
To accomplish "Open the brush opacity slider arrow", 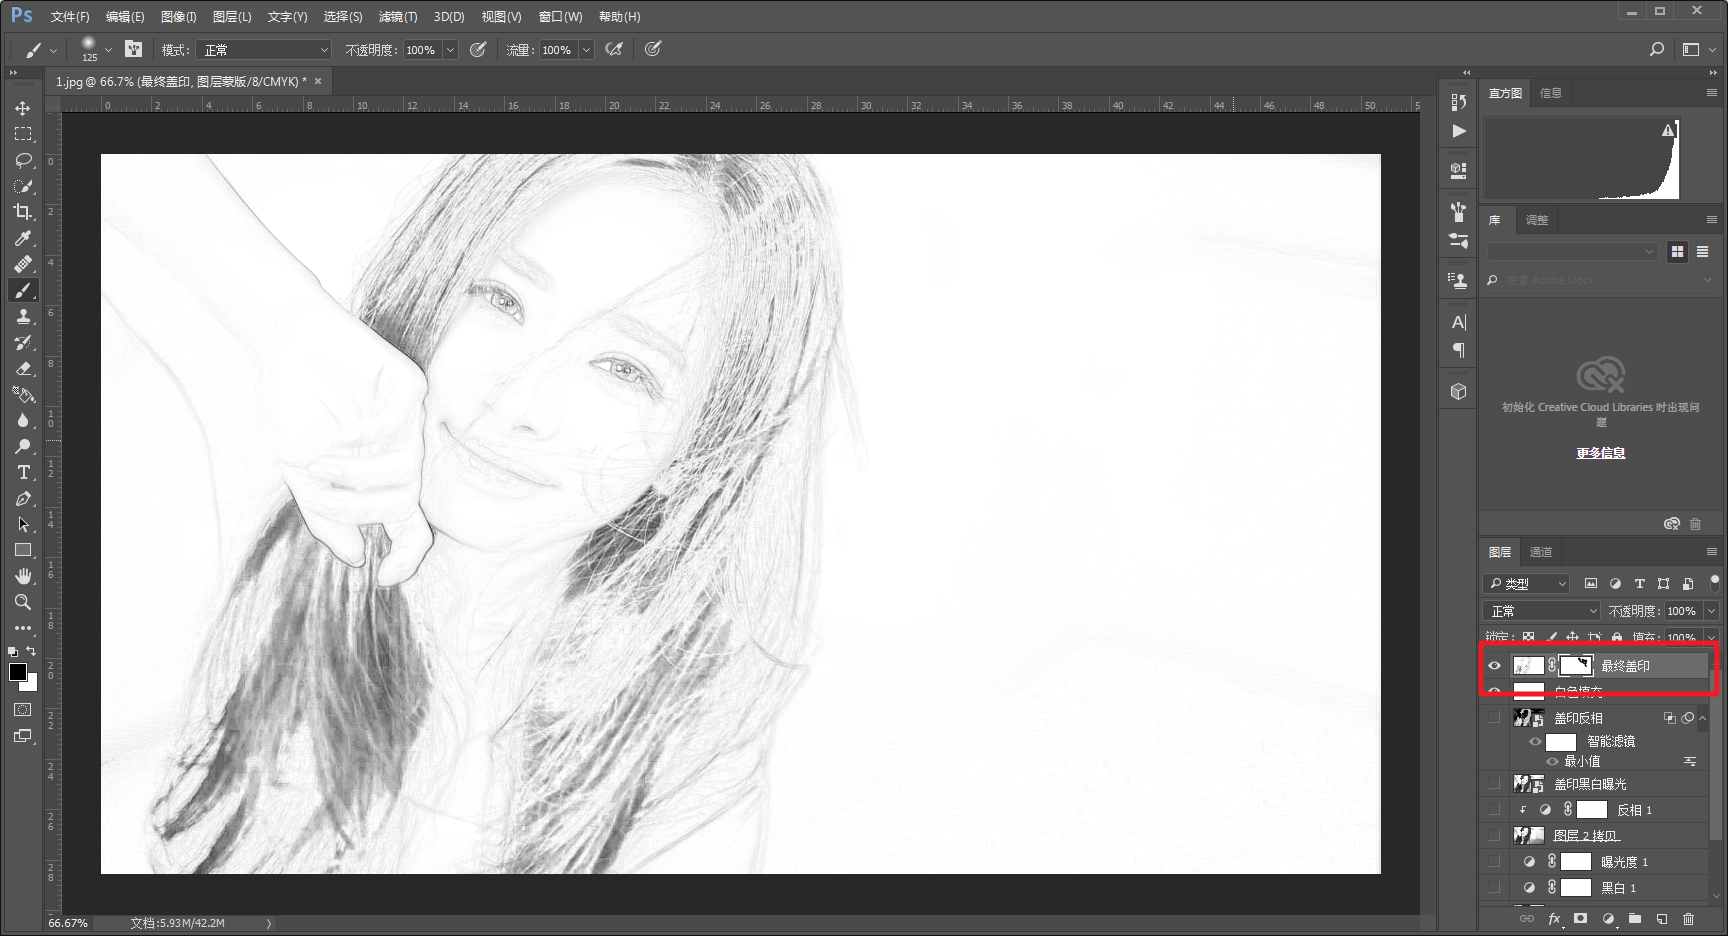I will [x=450, y=50].
